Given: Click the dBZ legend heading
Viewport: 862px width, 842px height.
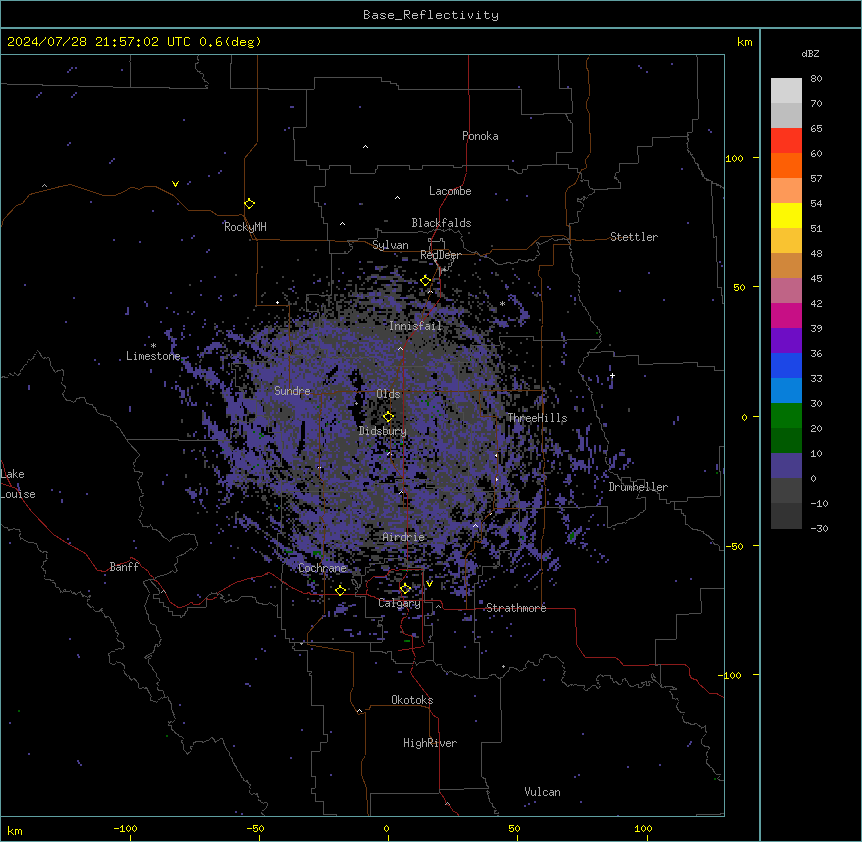Looking at the screenshot, I should pos(810,54).
